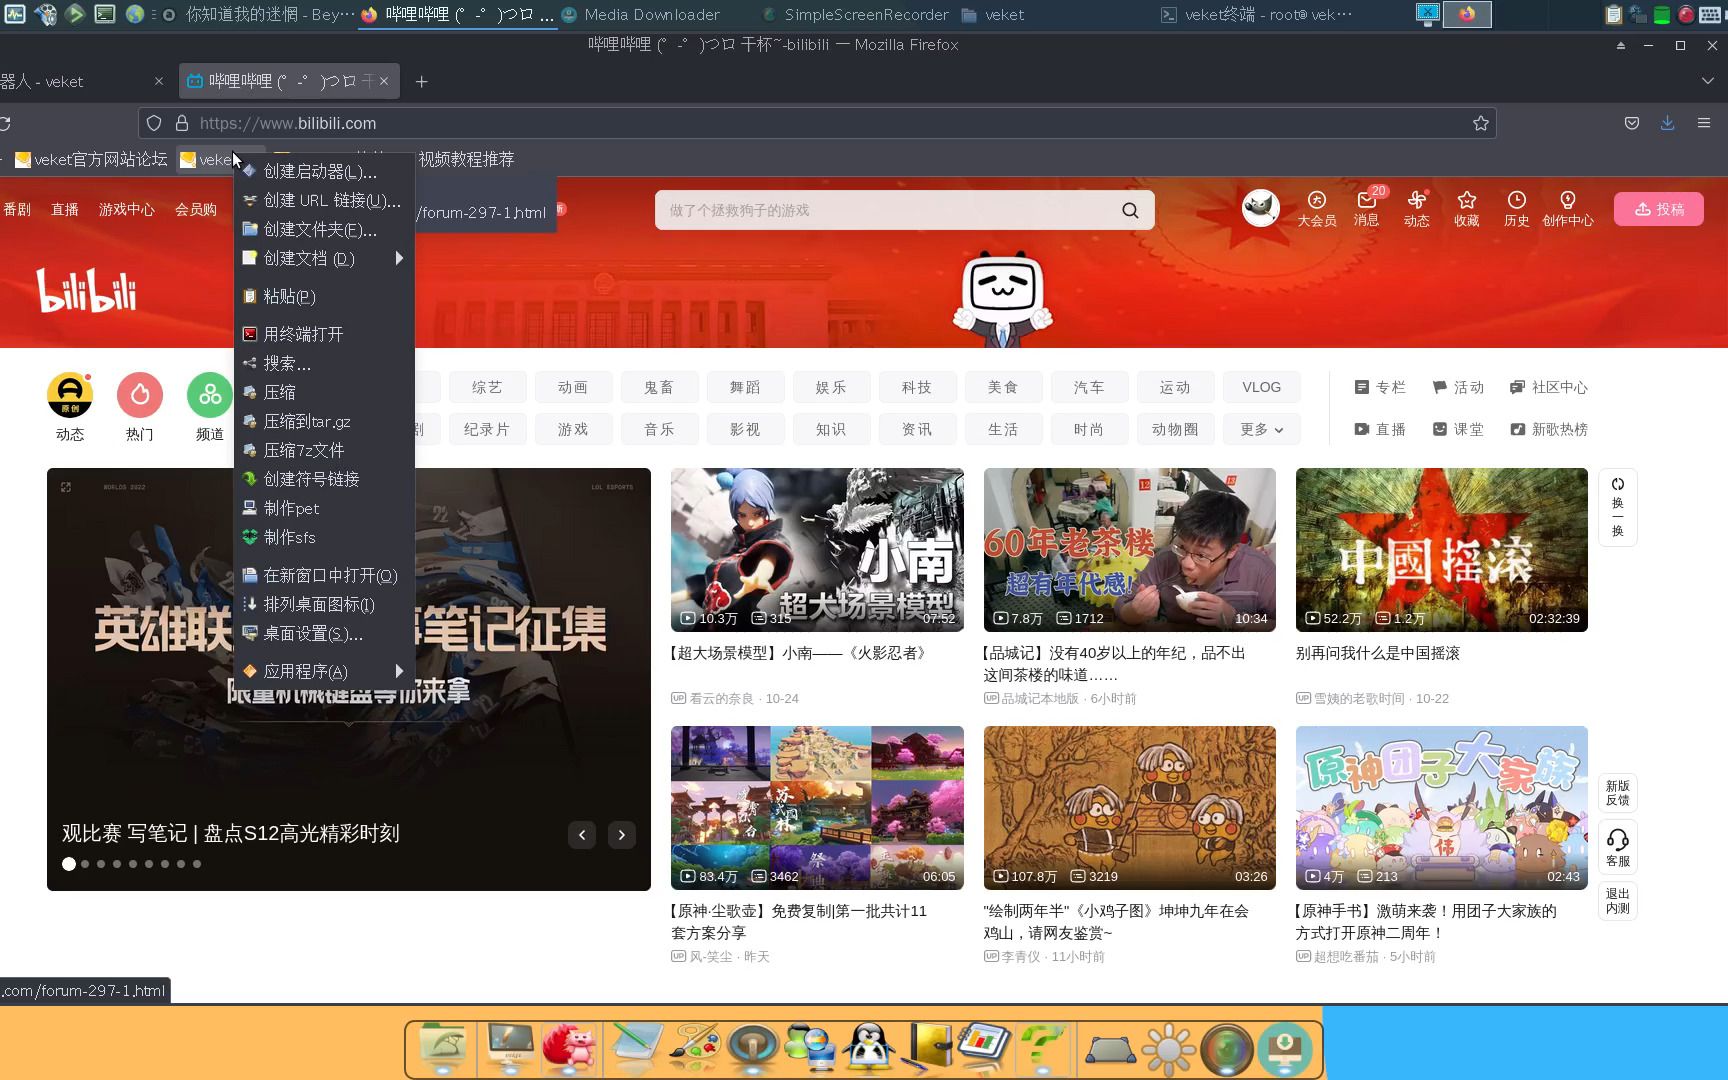
Task: Click the Firefox URL address bar
Action: point(817,123)
